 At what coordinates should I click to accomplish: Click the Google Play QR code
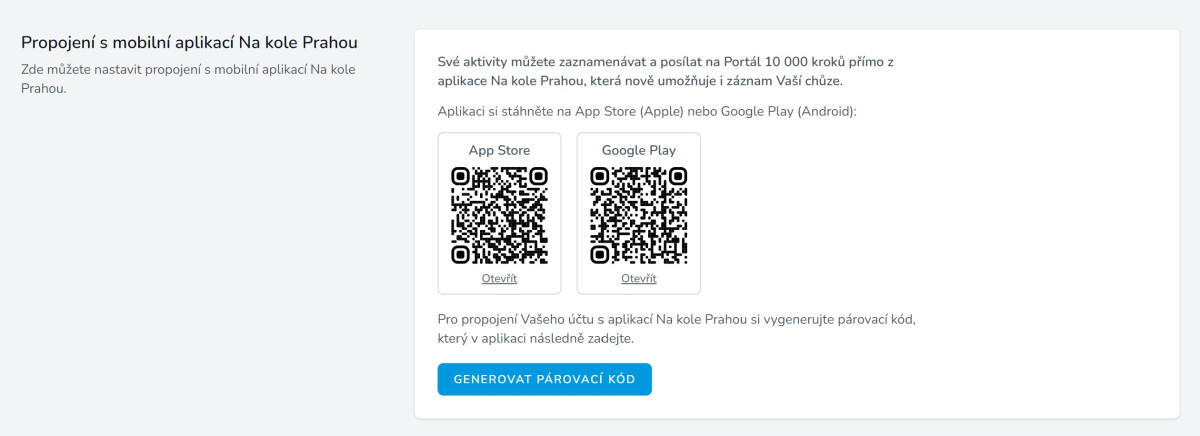tap(638, 216)
